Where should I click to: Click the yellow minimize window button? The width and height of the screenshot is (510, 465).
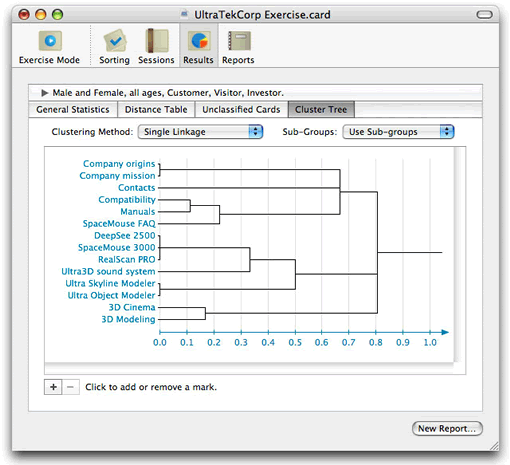tap(41, 14)
